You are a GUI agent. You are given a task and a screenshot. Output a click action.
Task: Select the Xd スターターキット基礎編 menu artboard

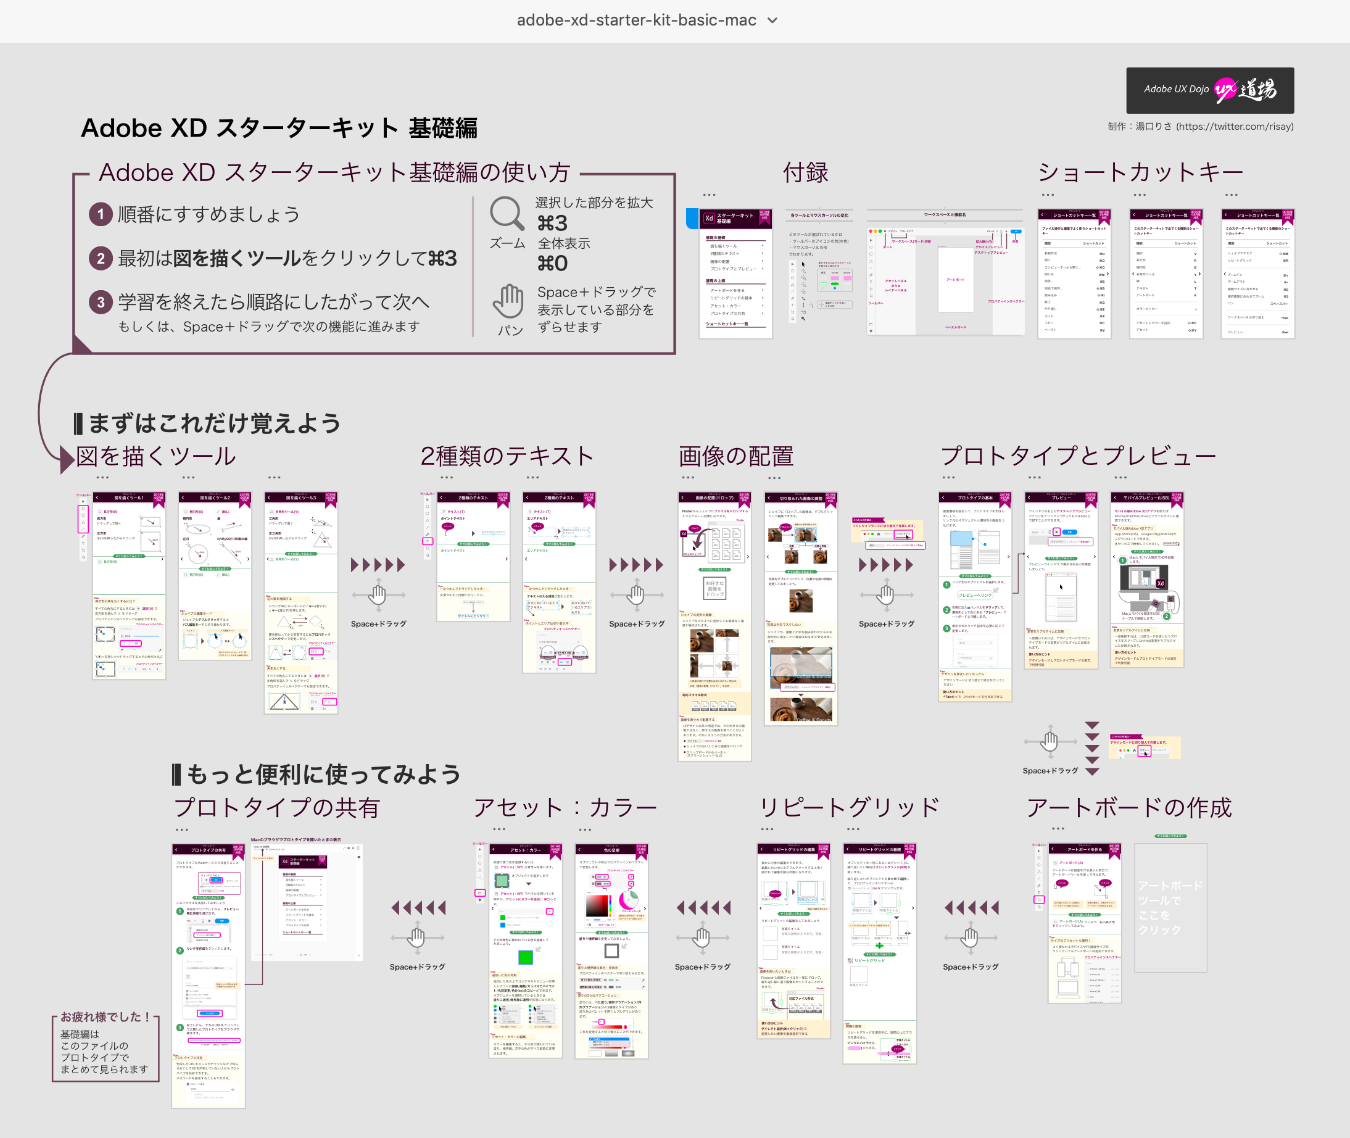coord(736,274)
